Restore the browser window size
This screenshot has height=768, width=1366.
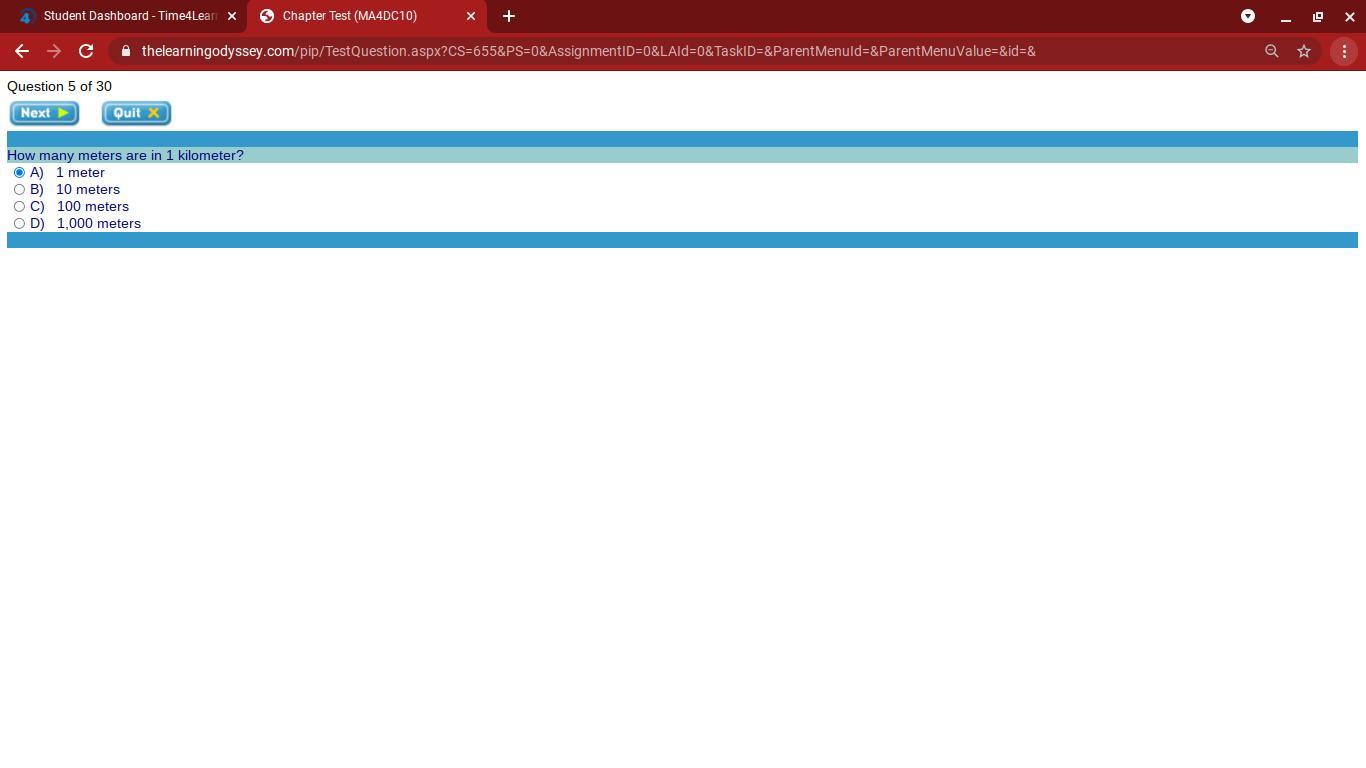pos(1318,17)
